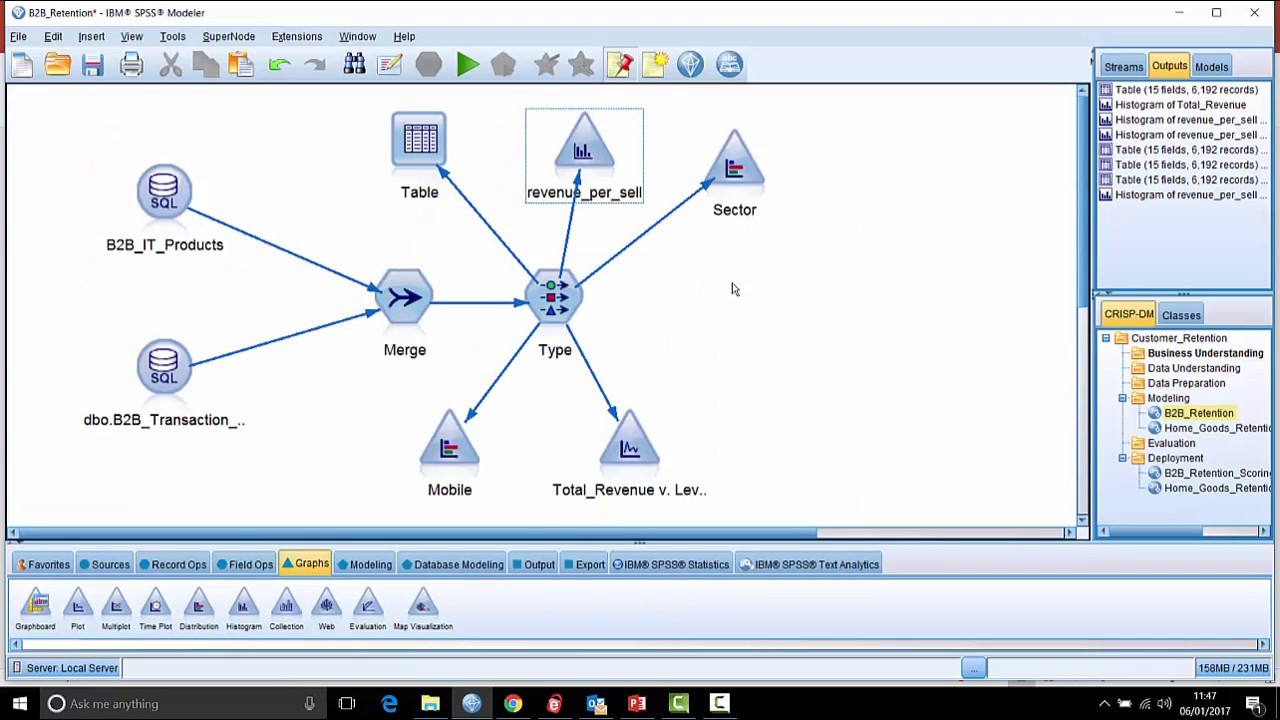This screenshot has width=1280, height=720.
Task: Open the SuperNode menu
Action: (x=228, y=36)
